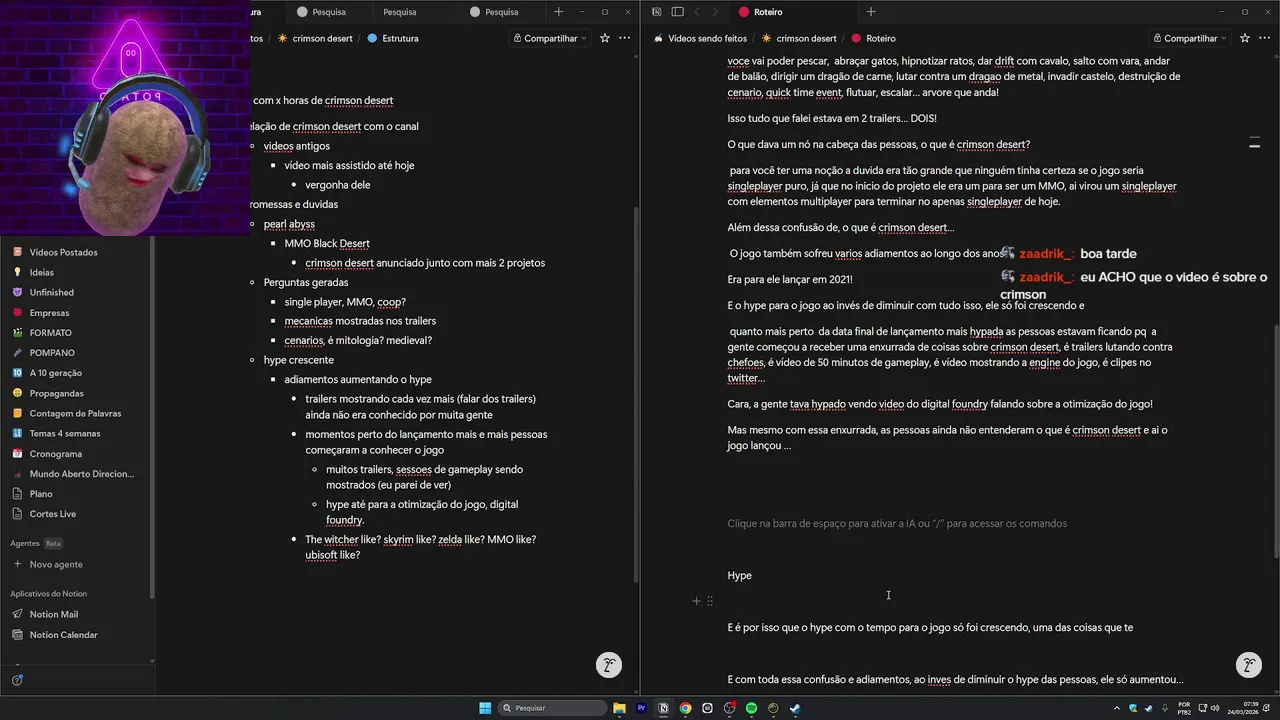1280x720 pixels.
Task: Click the 'pearl abyss' bullet item
Action: [x=289, y=224]
